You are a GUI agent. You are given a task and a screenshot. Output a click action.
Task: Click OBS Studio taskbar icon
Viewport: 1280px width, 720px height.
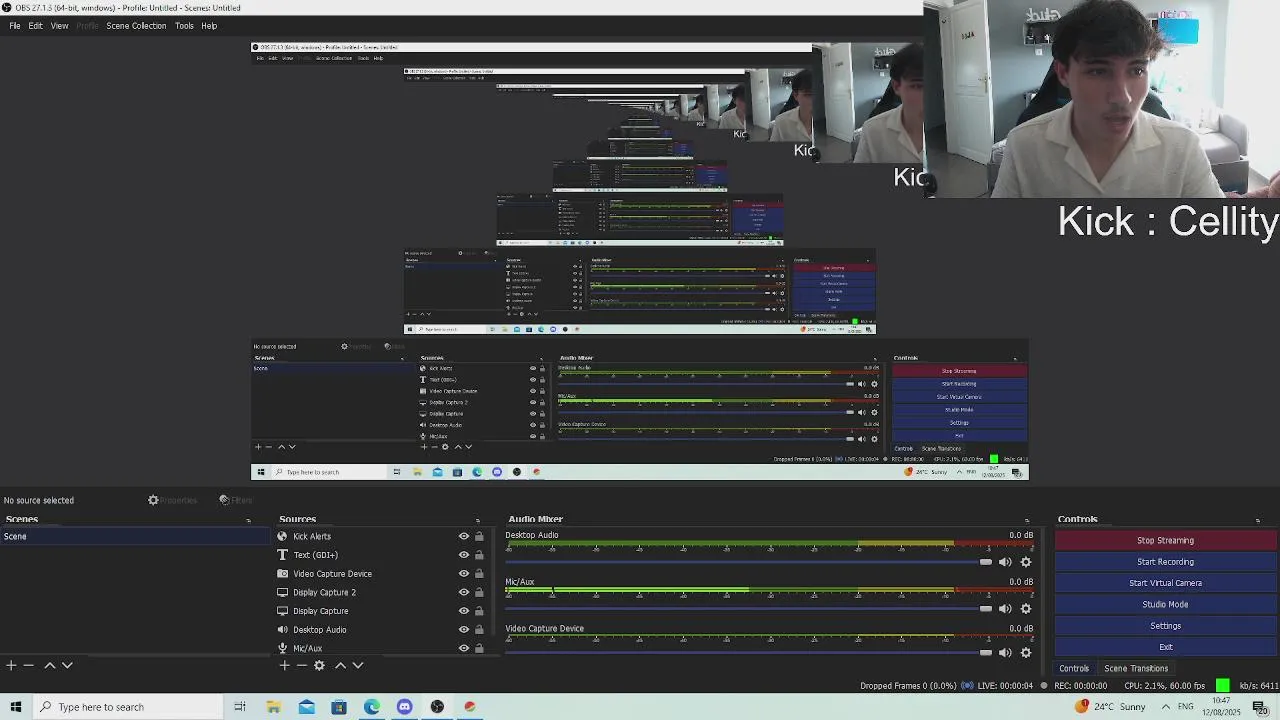coord(437,707)
